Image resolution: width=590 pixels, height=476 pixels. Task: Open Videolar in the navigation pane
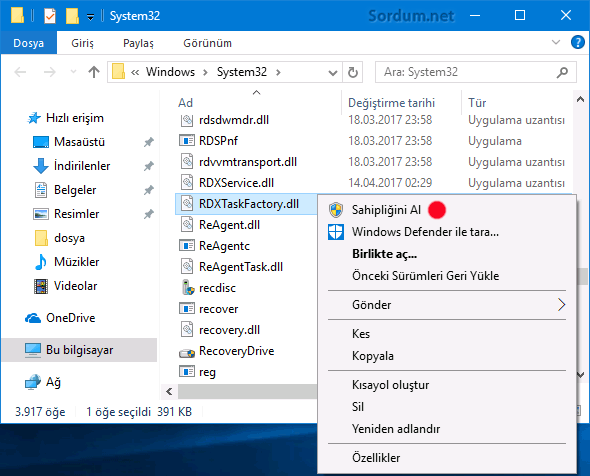tap(65, 286)
